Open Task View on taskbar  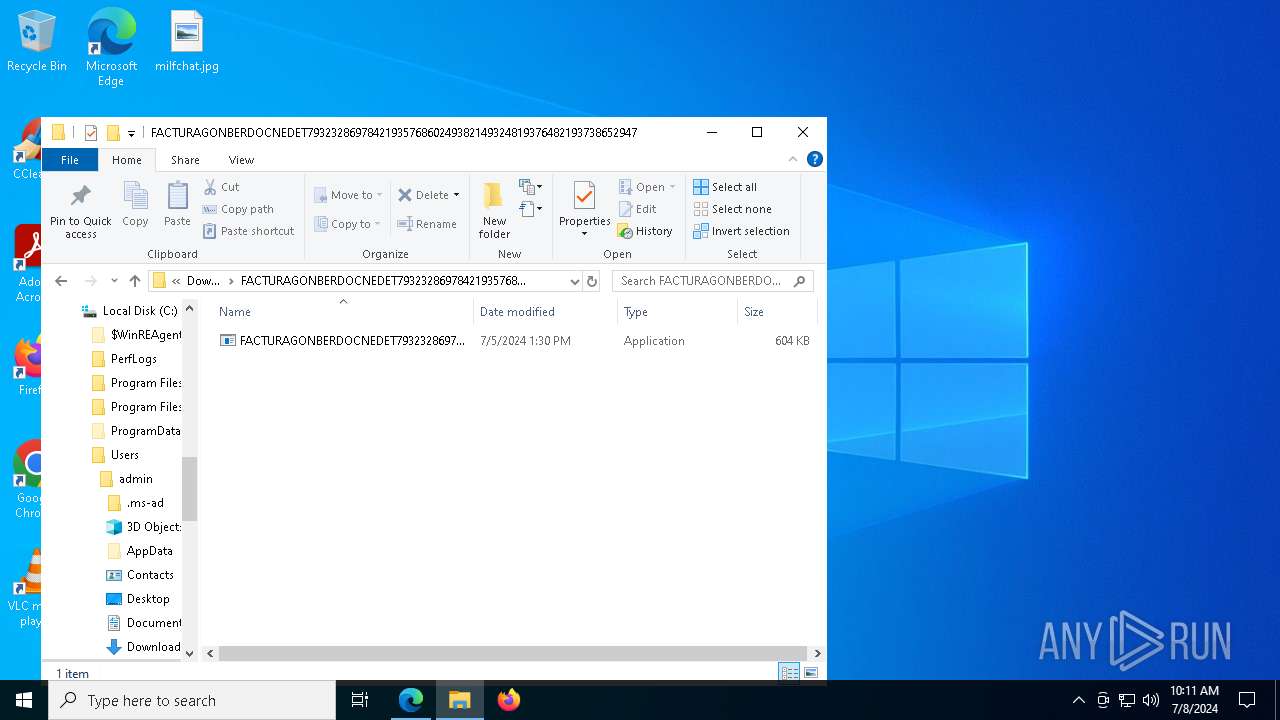(x=360, y=700)
